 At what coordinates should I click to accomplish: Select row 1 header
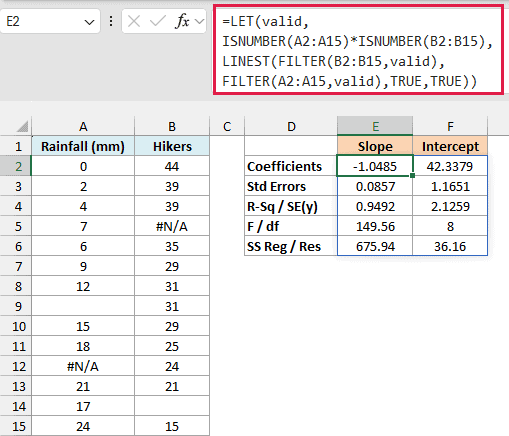16,146
